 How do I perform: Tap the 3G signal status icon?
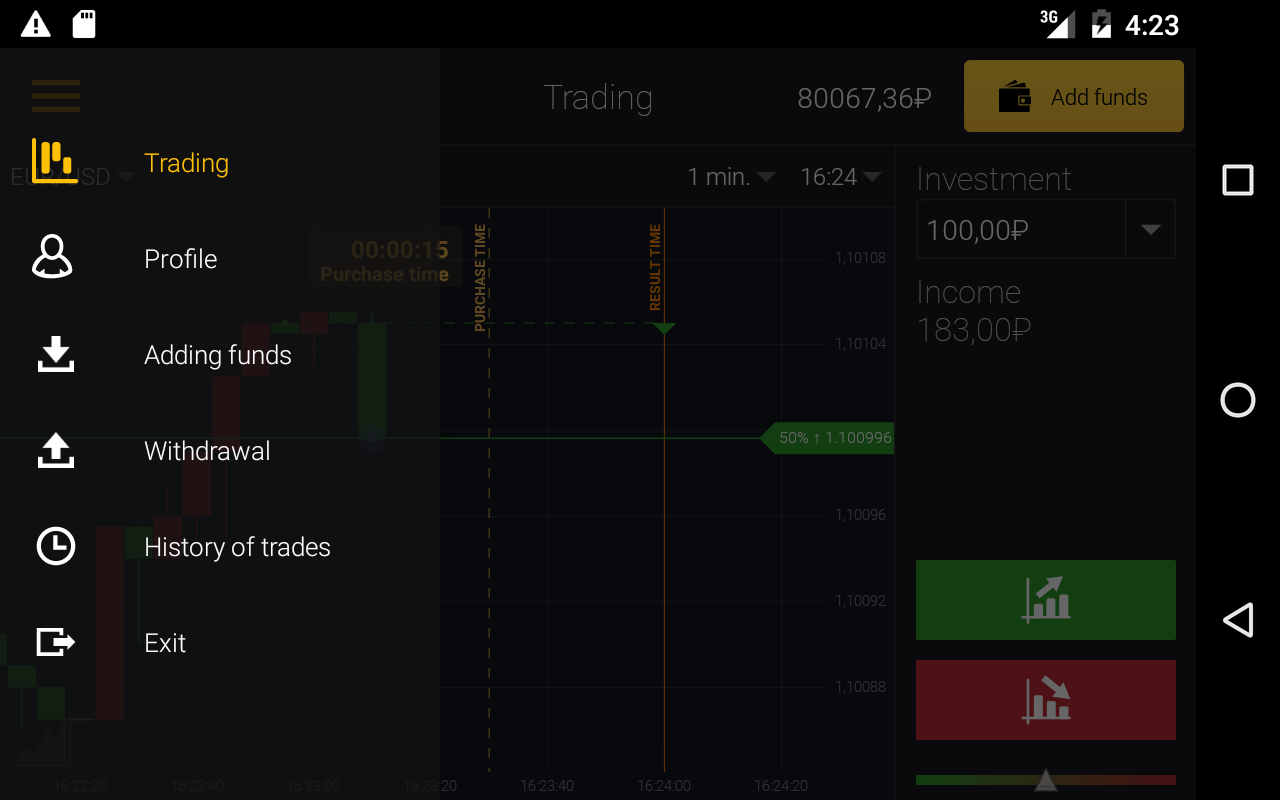(1057, 23)
